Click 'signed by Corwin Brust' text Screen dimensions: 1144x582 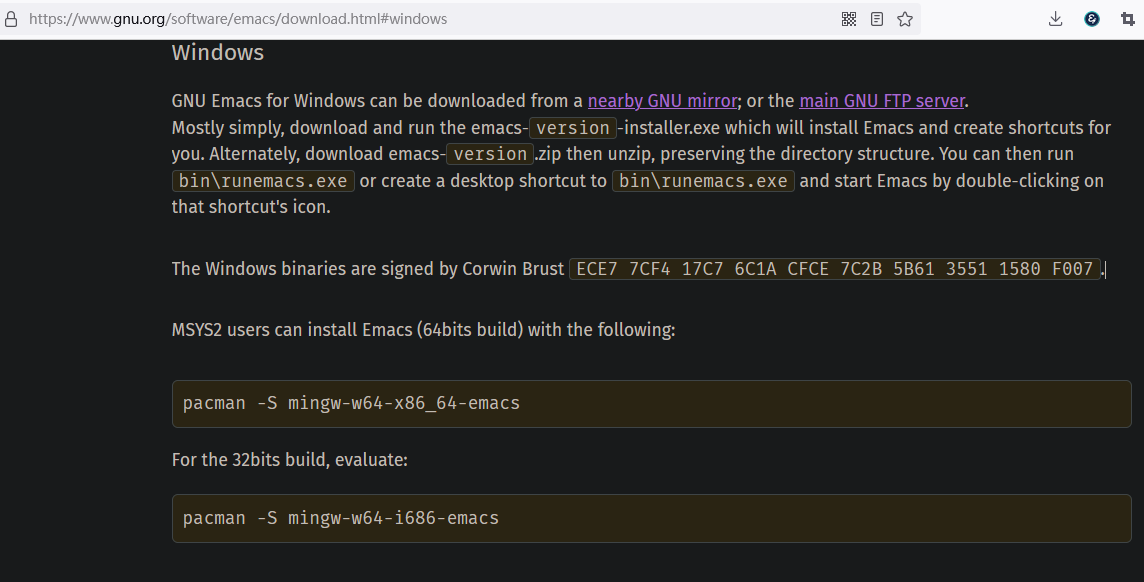point(472,269)
